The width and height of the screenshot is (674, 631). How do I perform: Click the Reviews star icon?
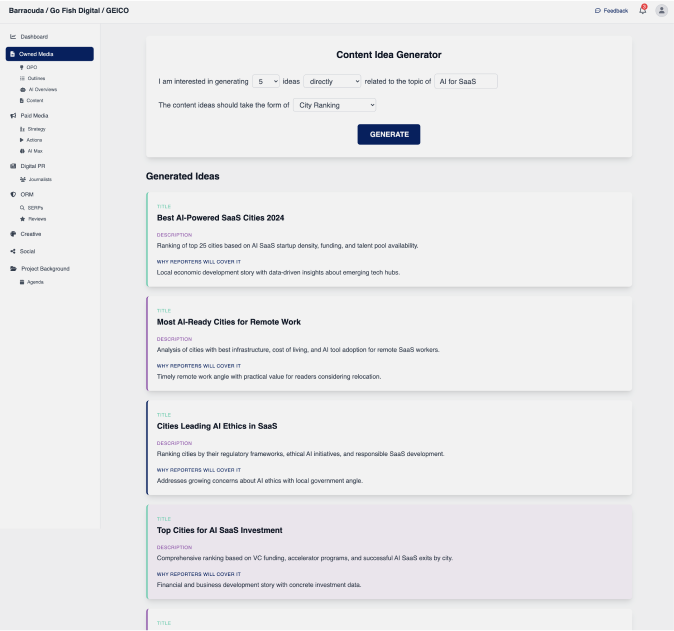[22, 218]
